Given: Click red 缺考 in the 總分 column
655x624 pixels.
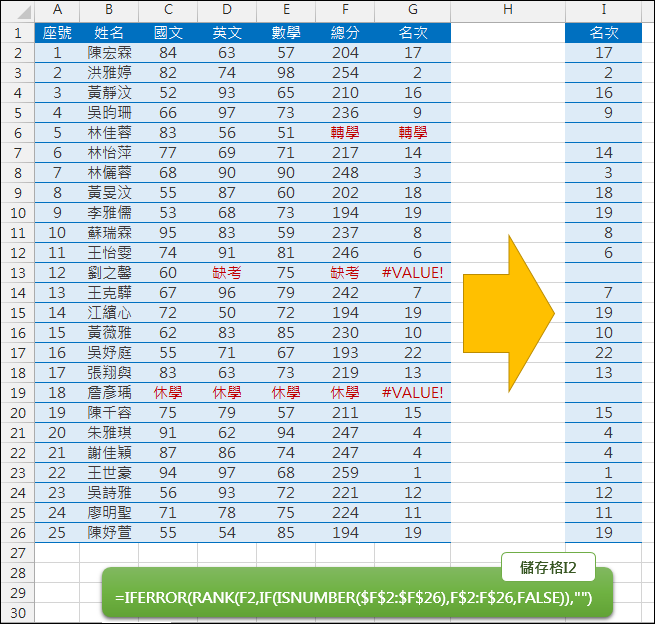Looking at the screenshot, I should (x=345, y=273).
